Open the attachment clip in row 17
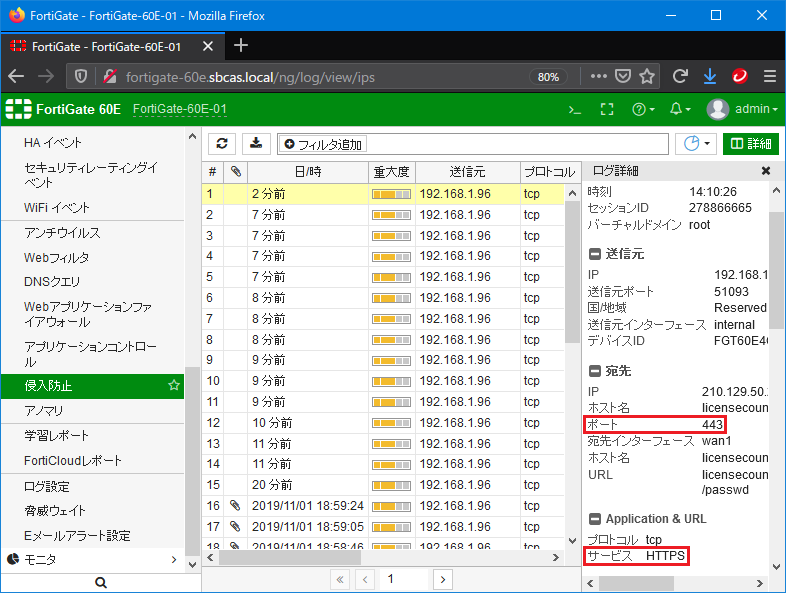Viewport: 786px width, 593px height. tap(235, 526)
